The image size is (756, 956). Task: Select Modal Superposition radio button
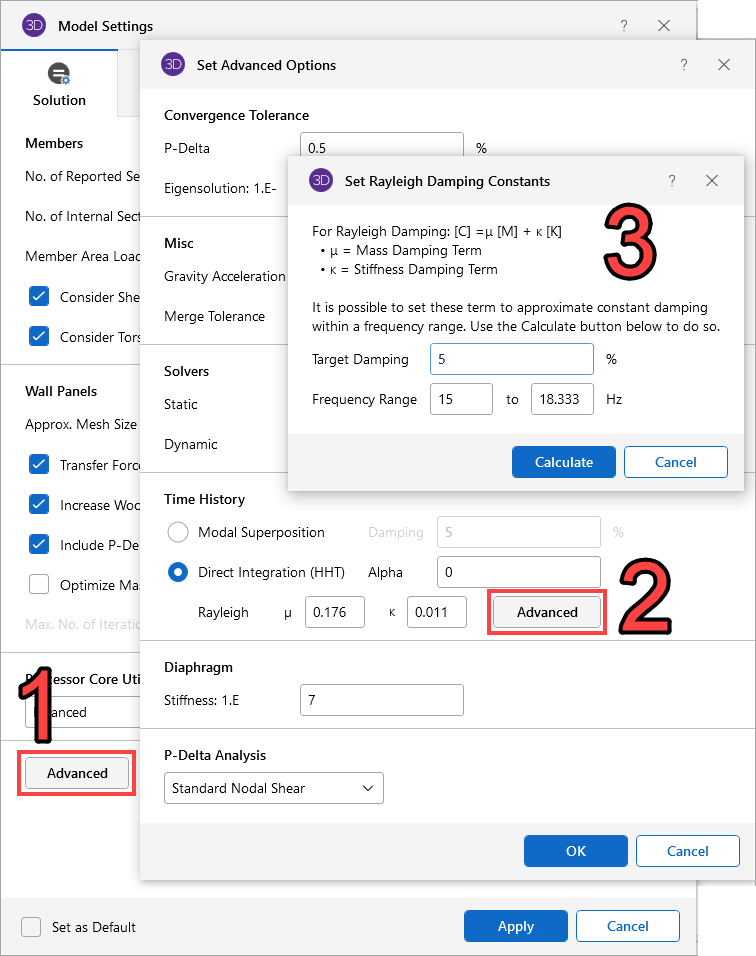click(x=178, y=532)
